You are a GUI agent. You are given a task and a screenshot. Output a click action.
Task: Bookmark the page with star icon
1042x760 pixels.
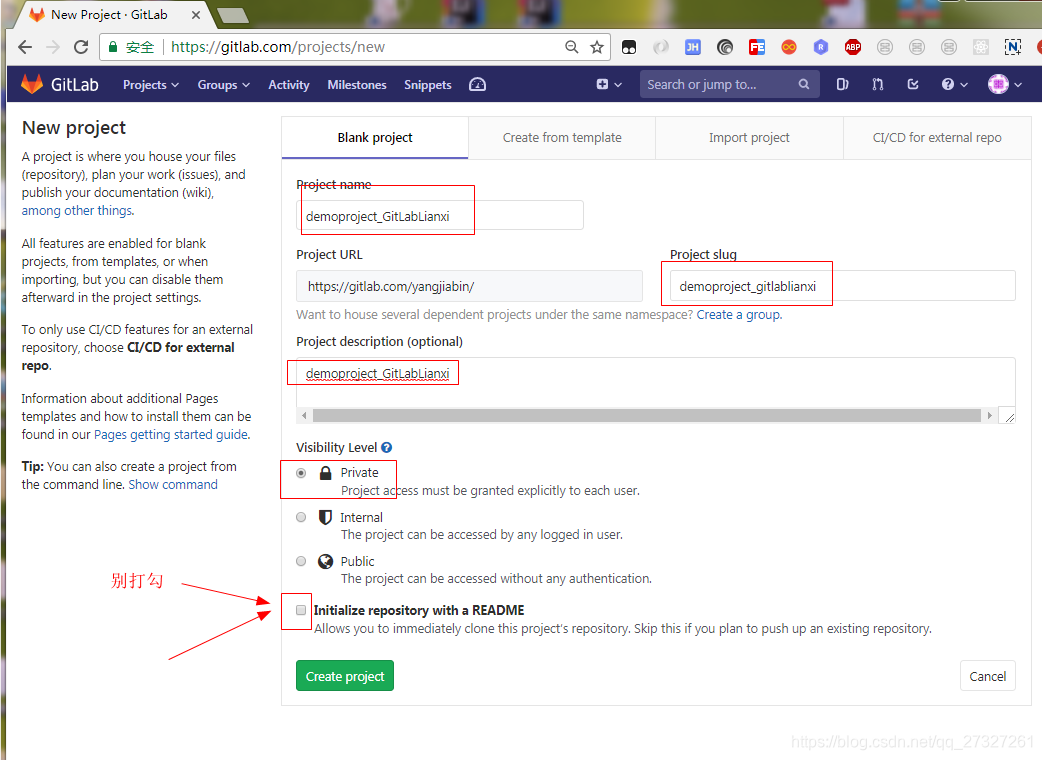tap(597, 47)
